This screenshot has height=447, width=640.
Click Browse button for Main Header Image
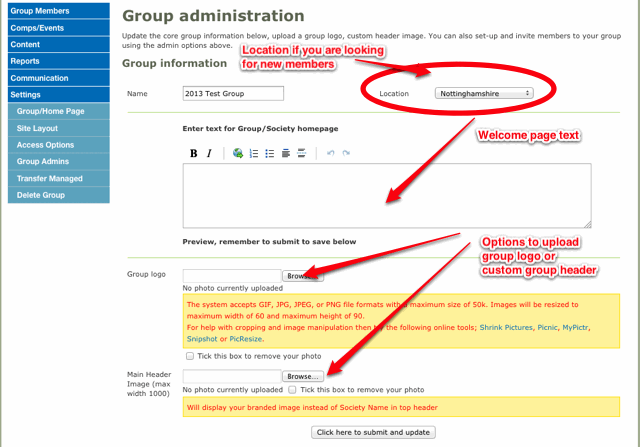[x=303, y=376]
